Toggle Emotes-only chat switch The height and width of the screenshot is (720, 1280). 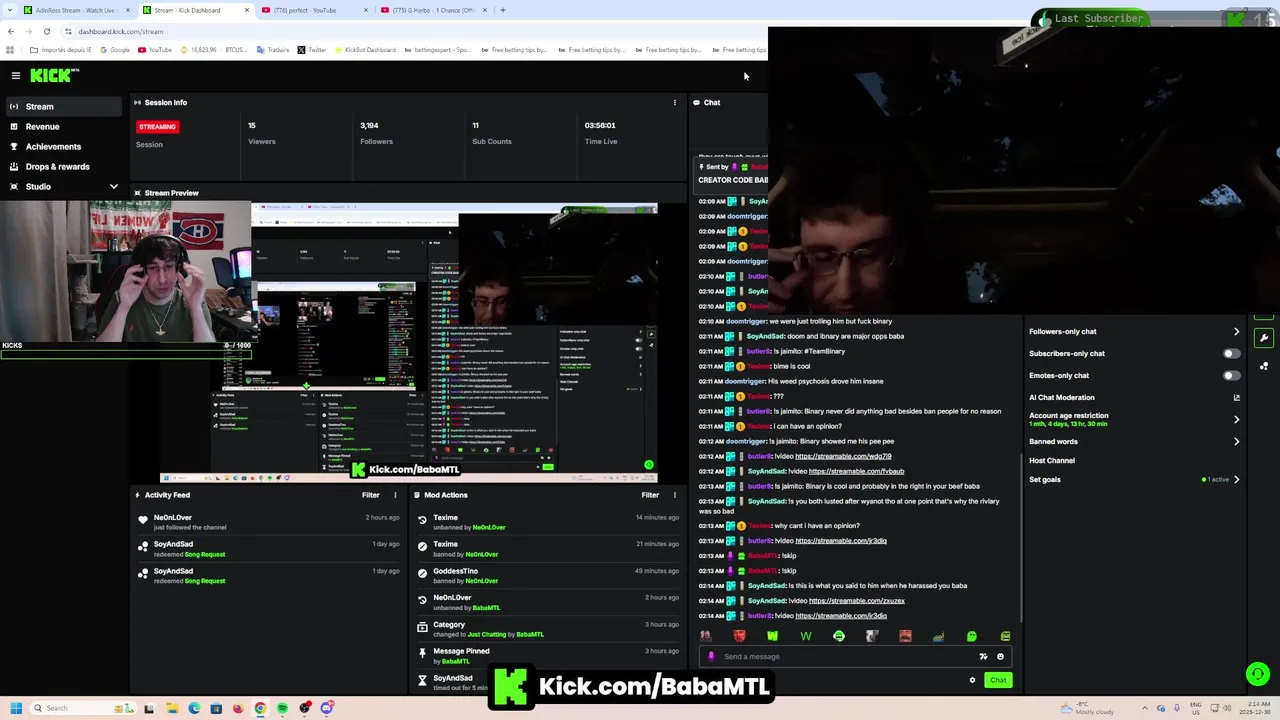point(1231,375)
